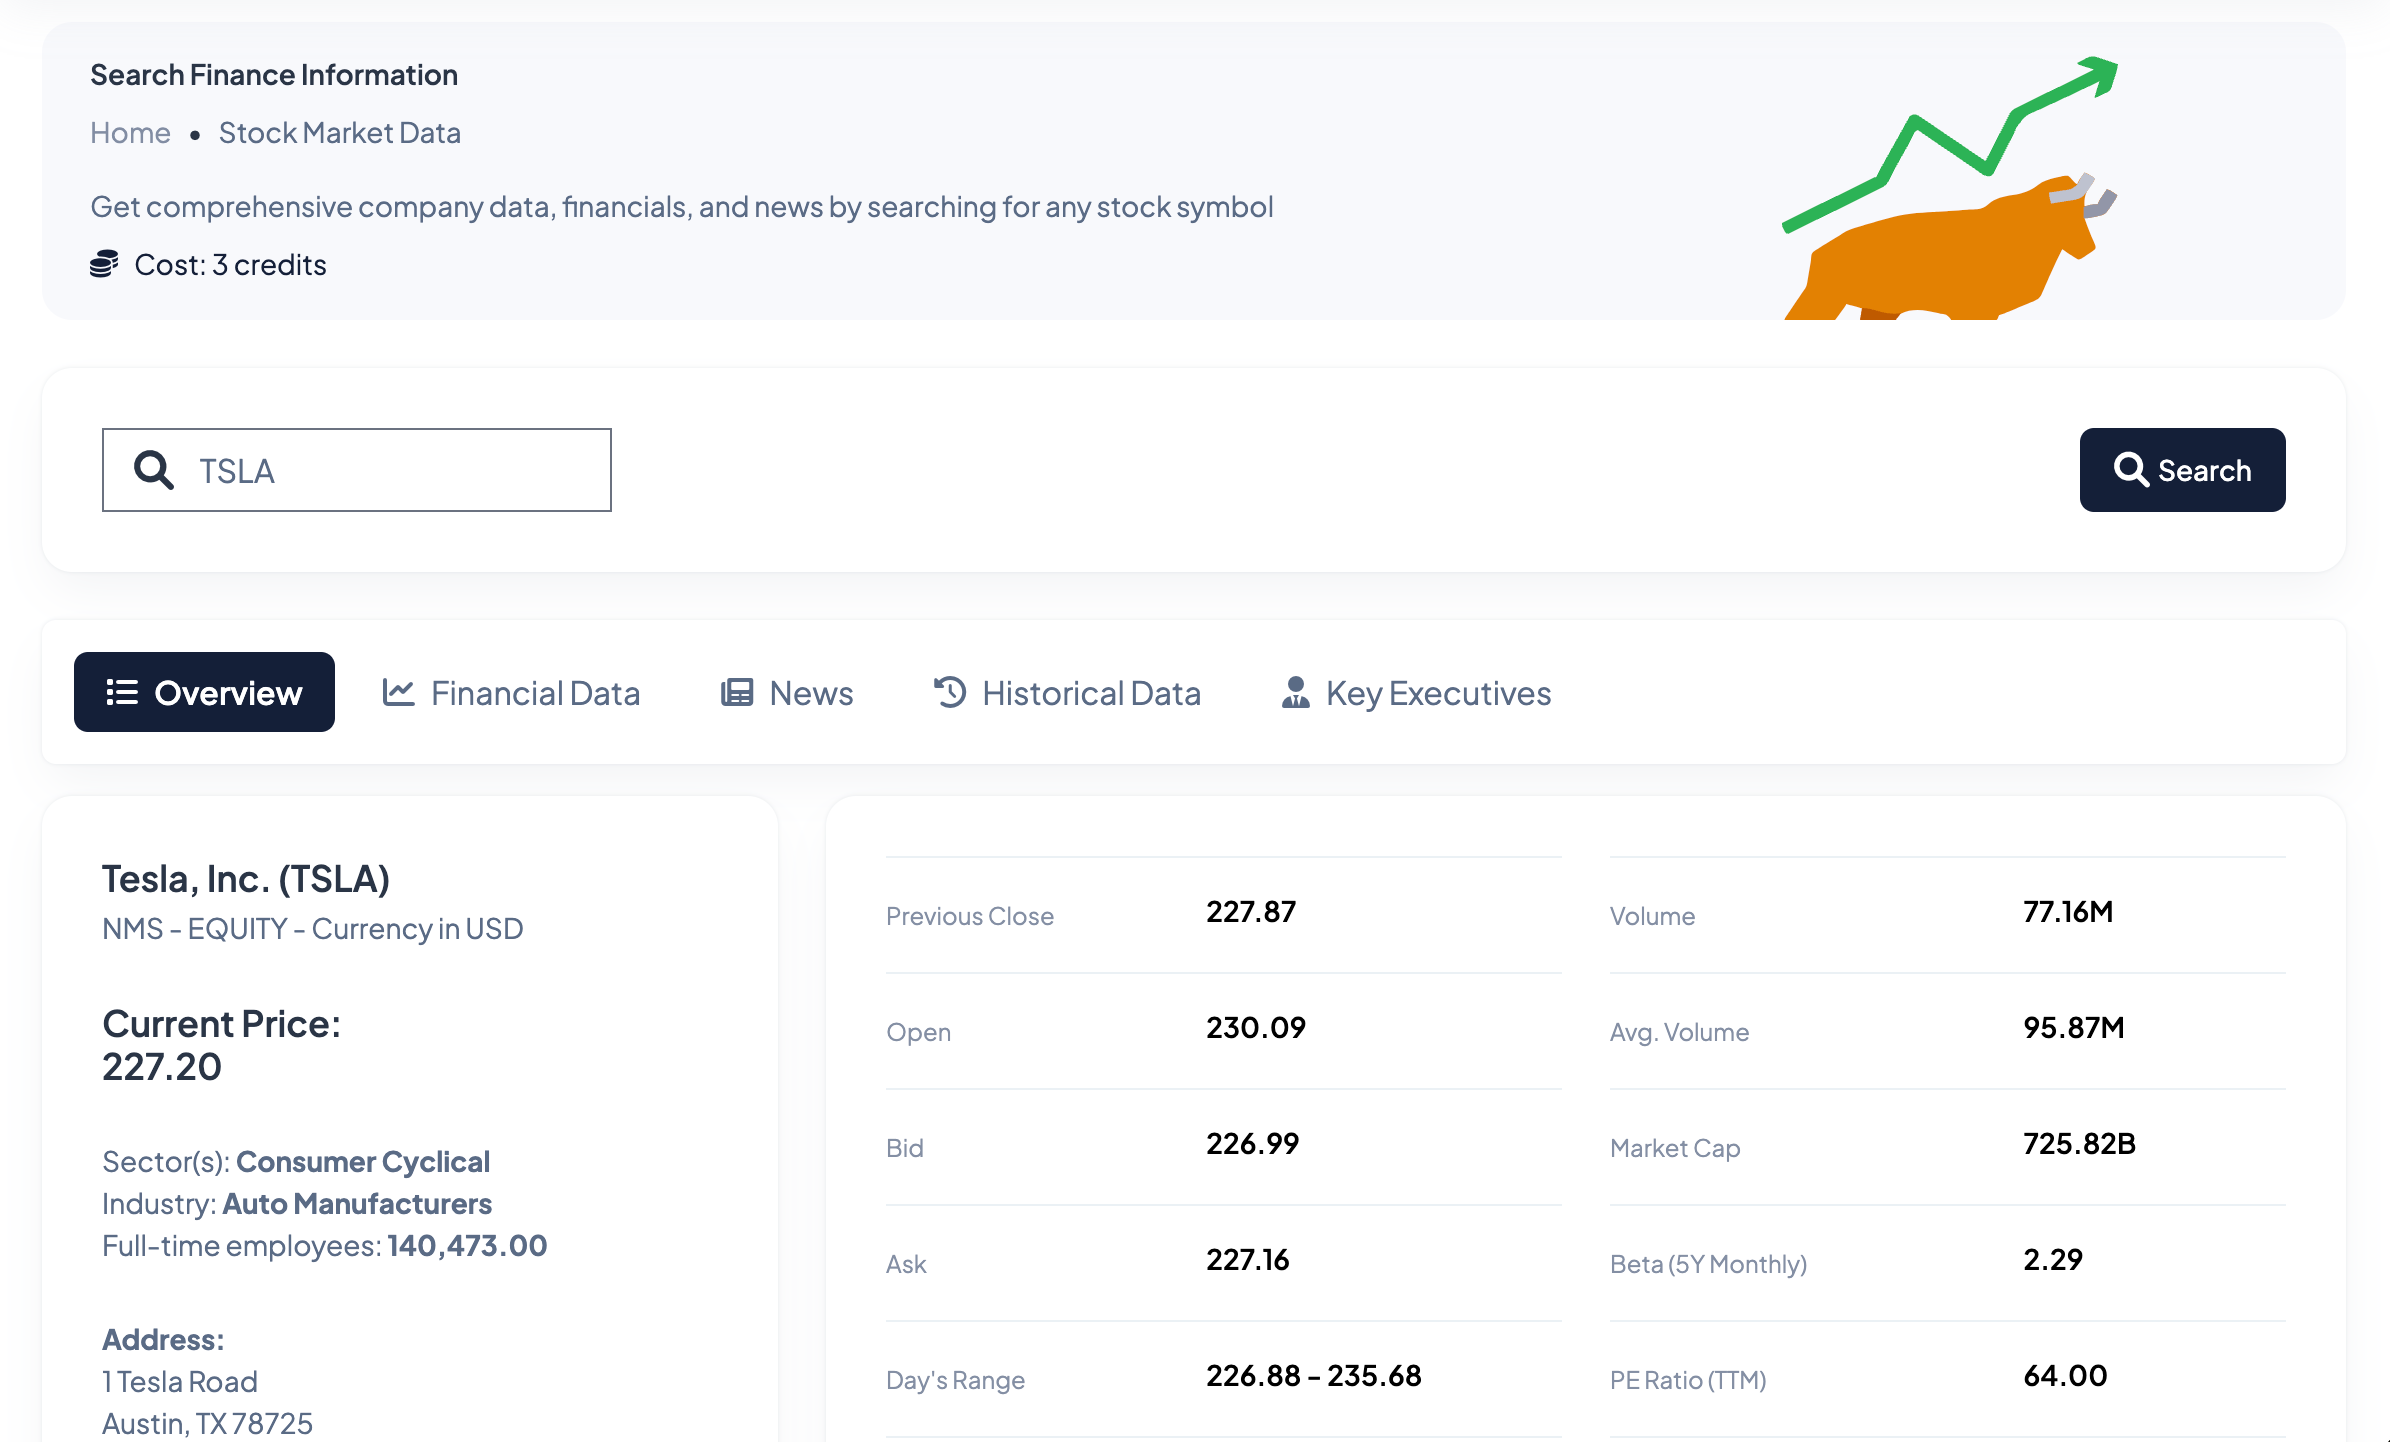Click the dark Search button
Image resolution: width=2390 pixels, height=1442 pixels.
point(2183,470)
